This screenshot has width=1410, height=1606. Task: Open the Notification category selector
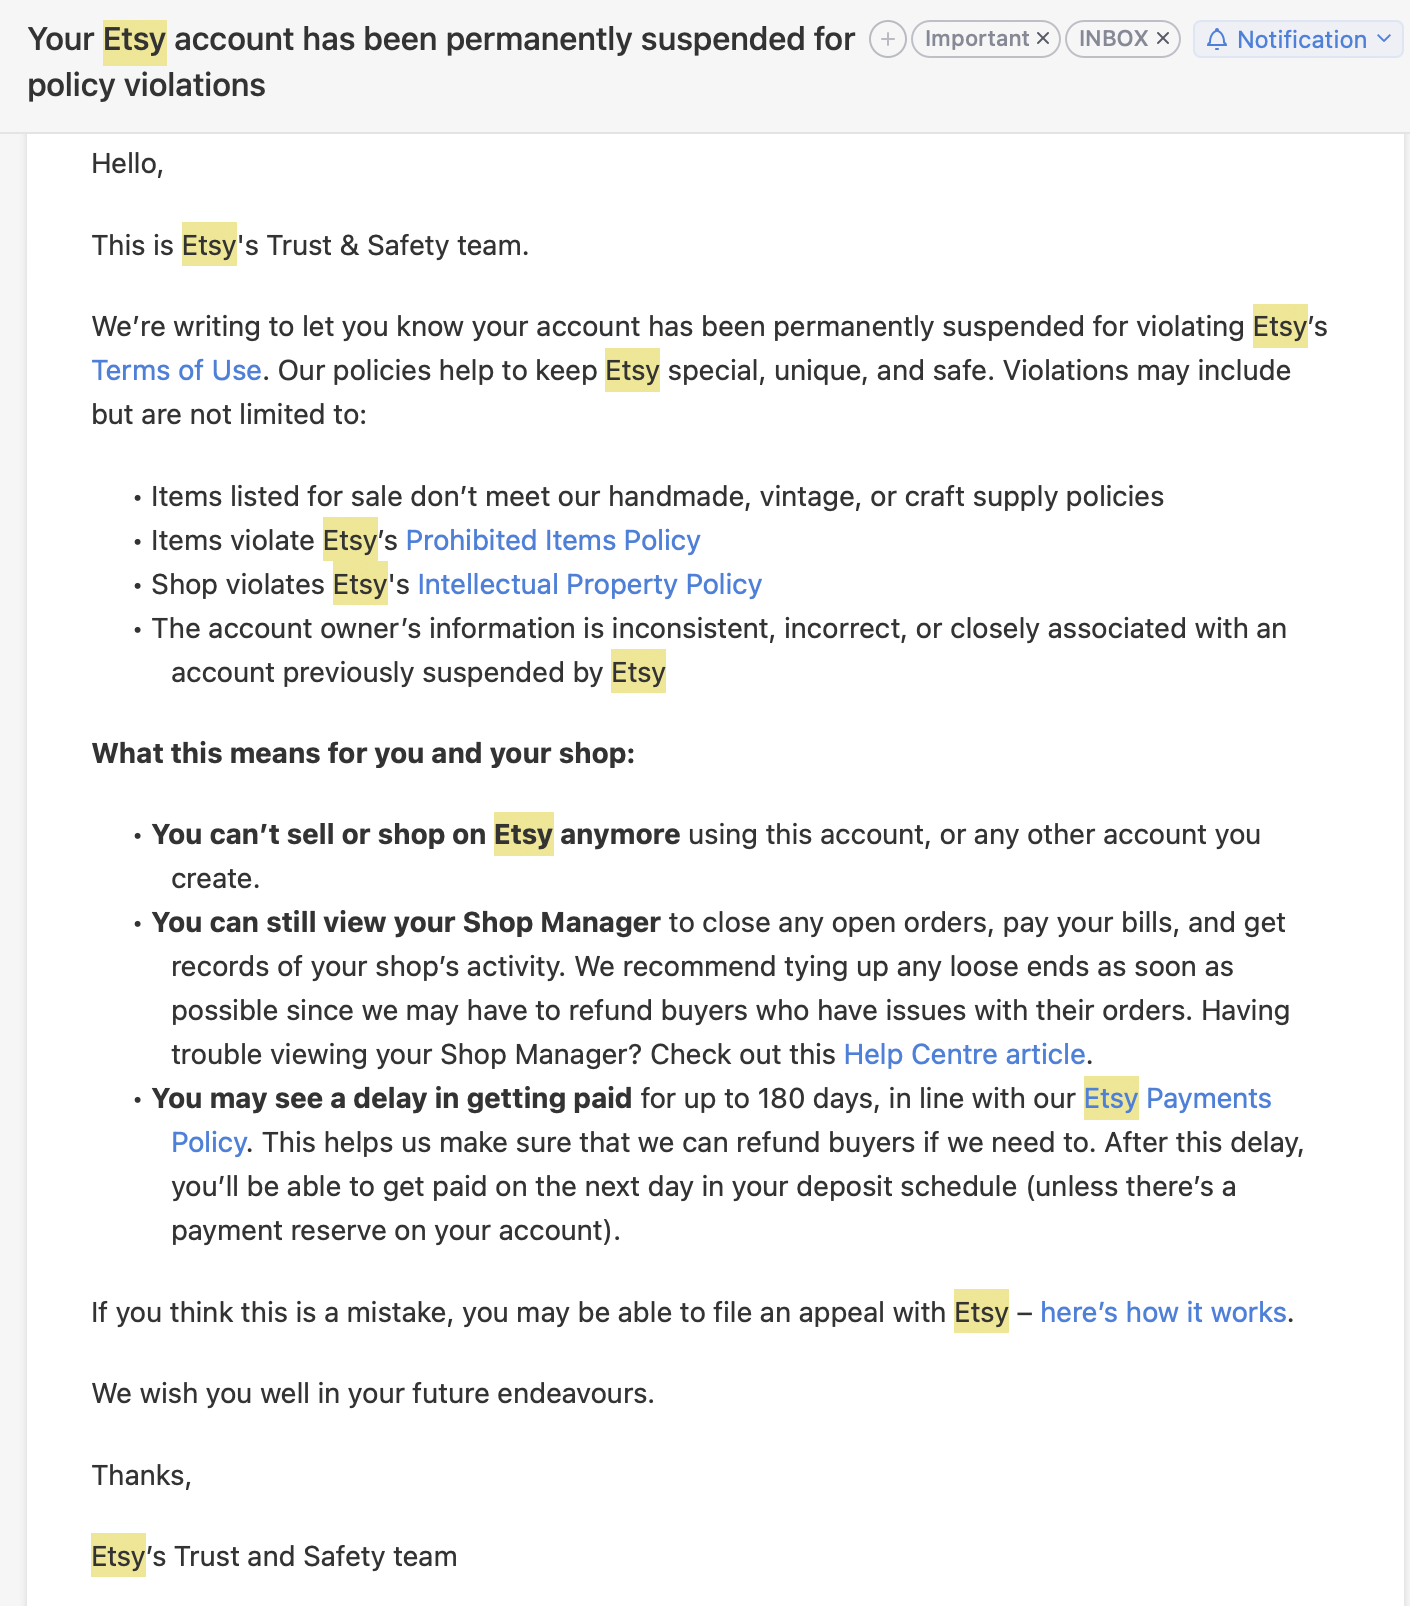point(1301,40)
